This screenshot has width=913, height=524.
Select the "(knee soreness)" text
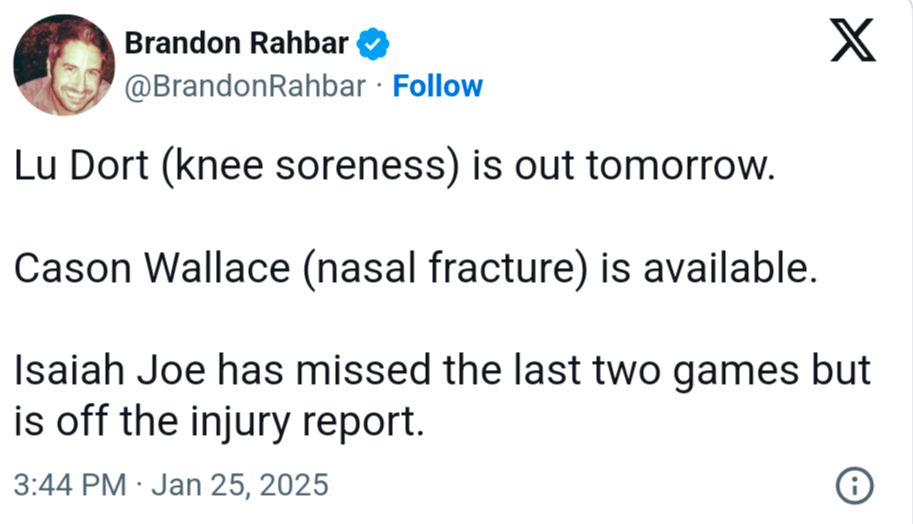(310, 168)
